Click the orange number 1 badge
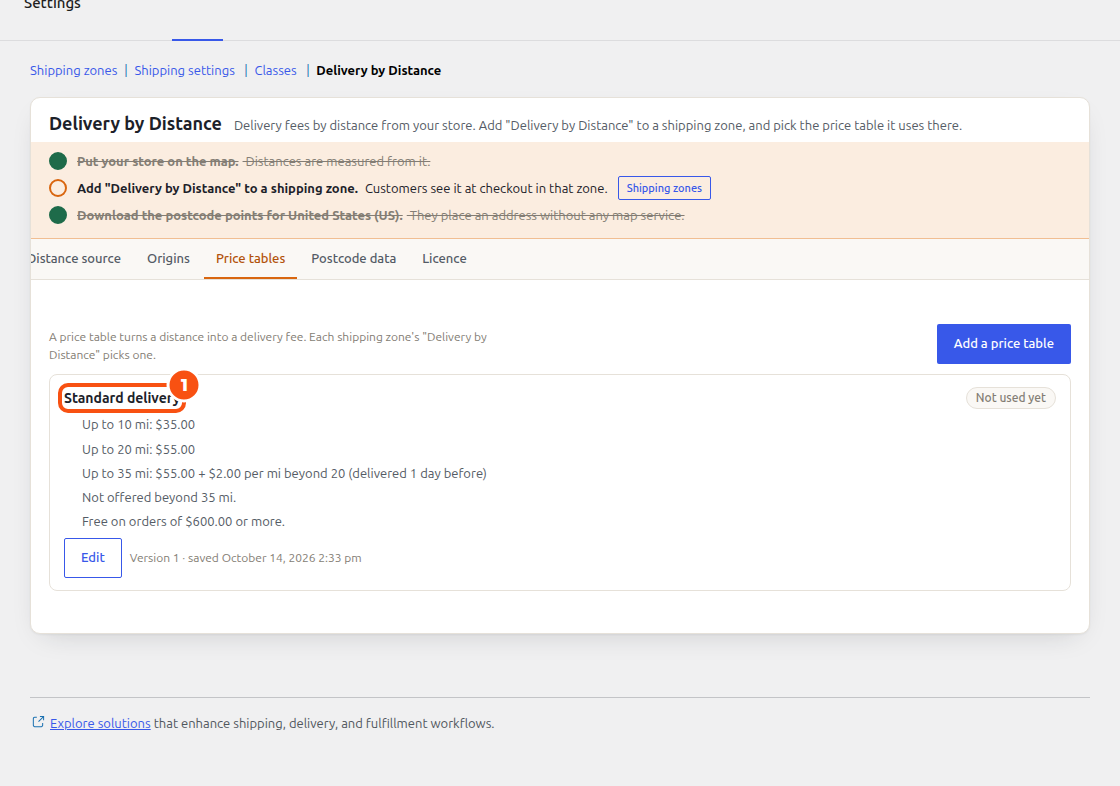 pos(184,385)
